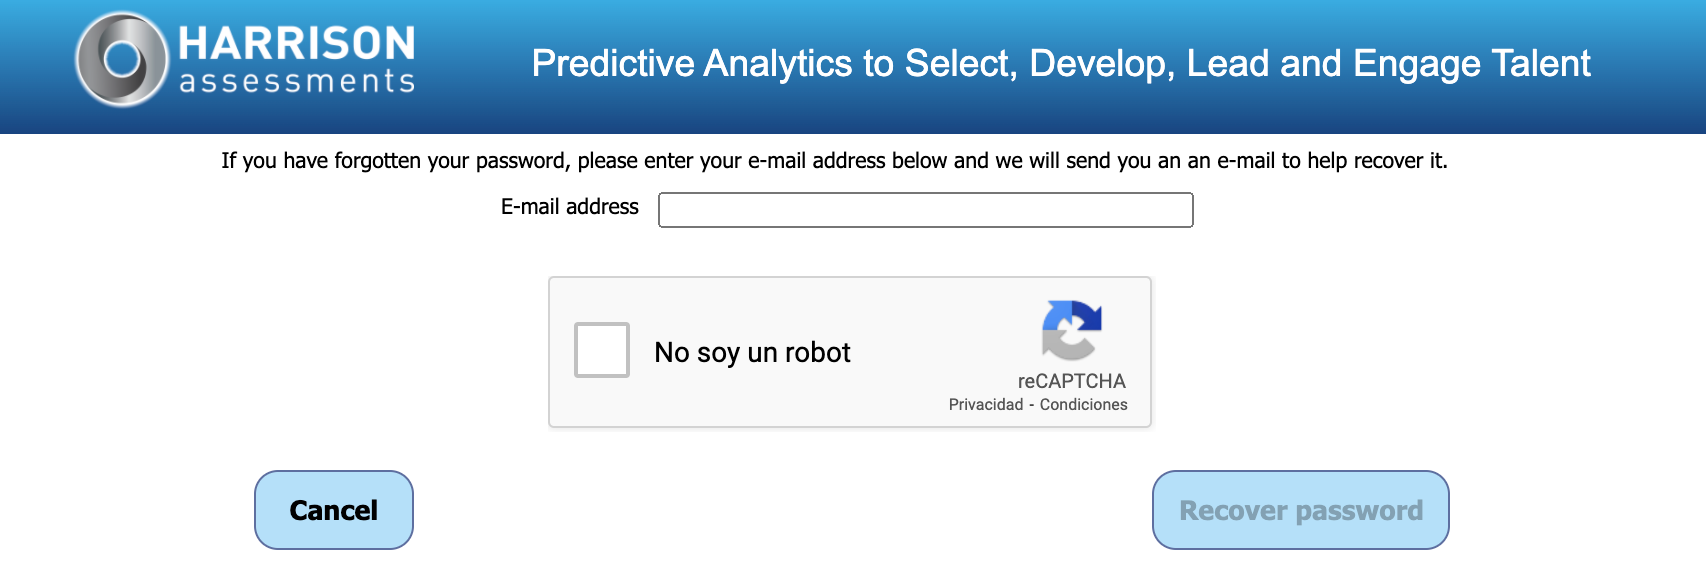This screenshot has width=1706, height=580.
Task: Click the "assessments" text under HARRISON
Action: click(x=297, y=81)
